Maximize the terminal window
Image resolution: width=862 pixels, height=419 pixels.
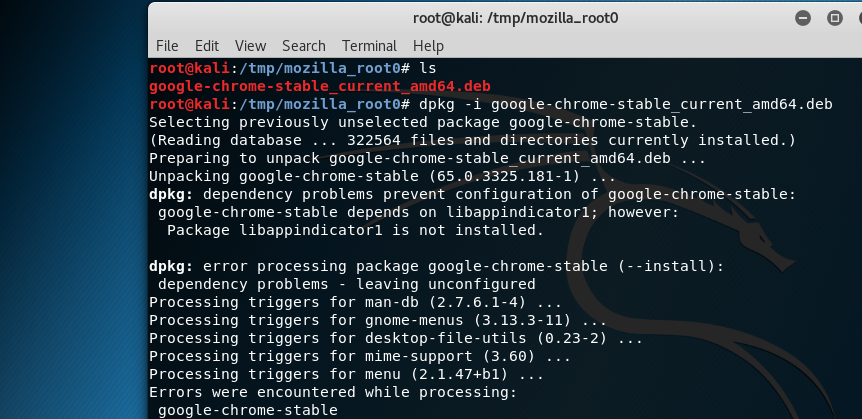coord(835,18)
